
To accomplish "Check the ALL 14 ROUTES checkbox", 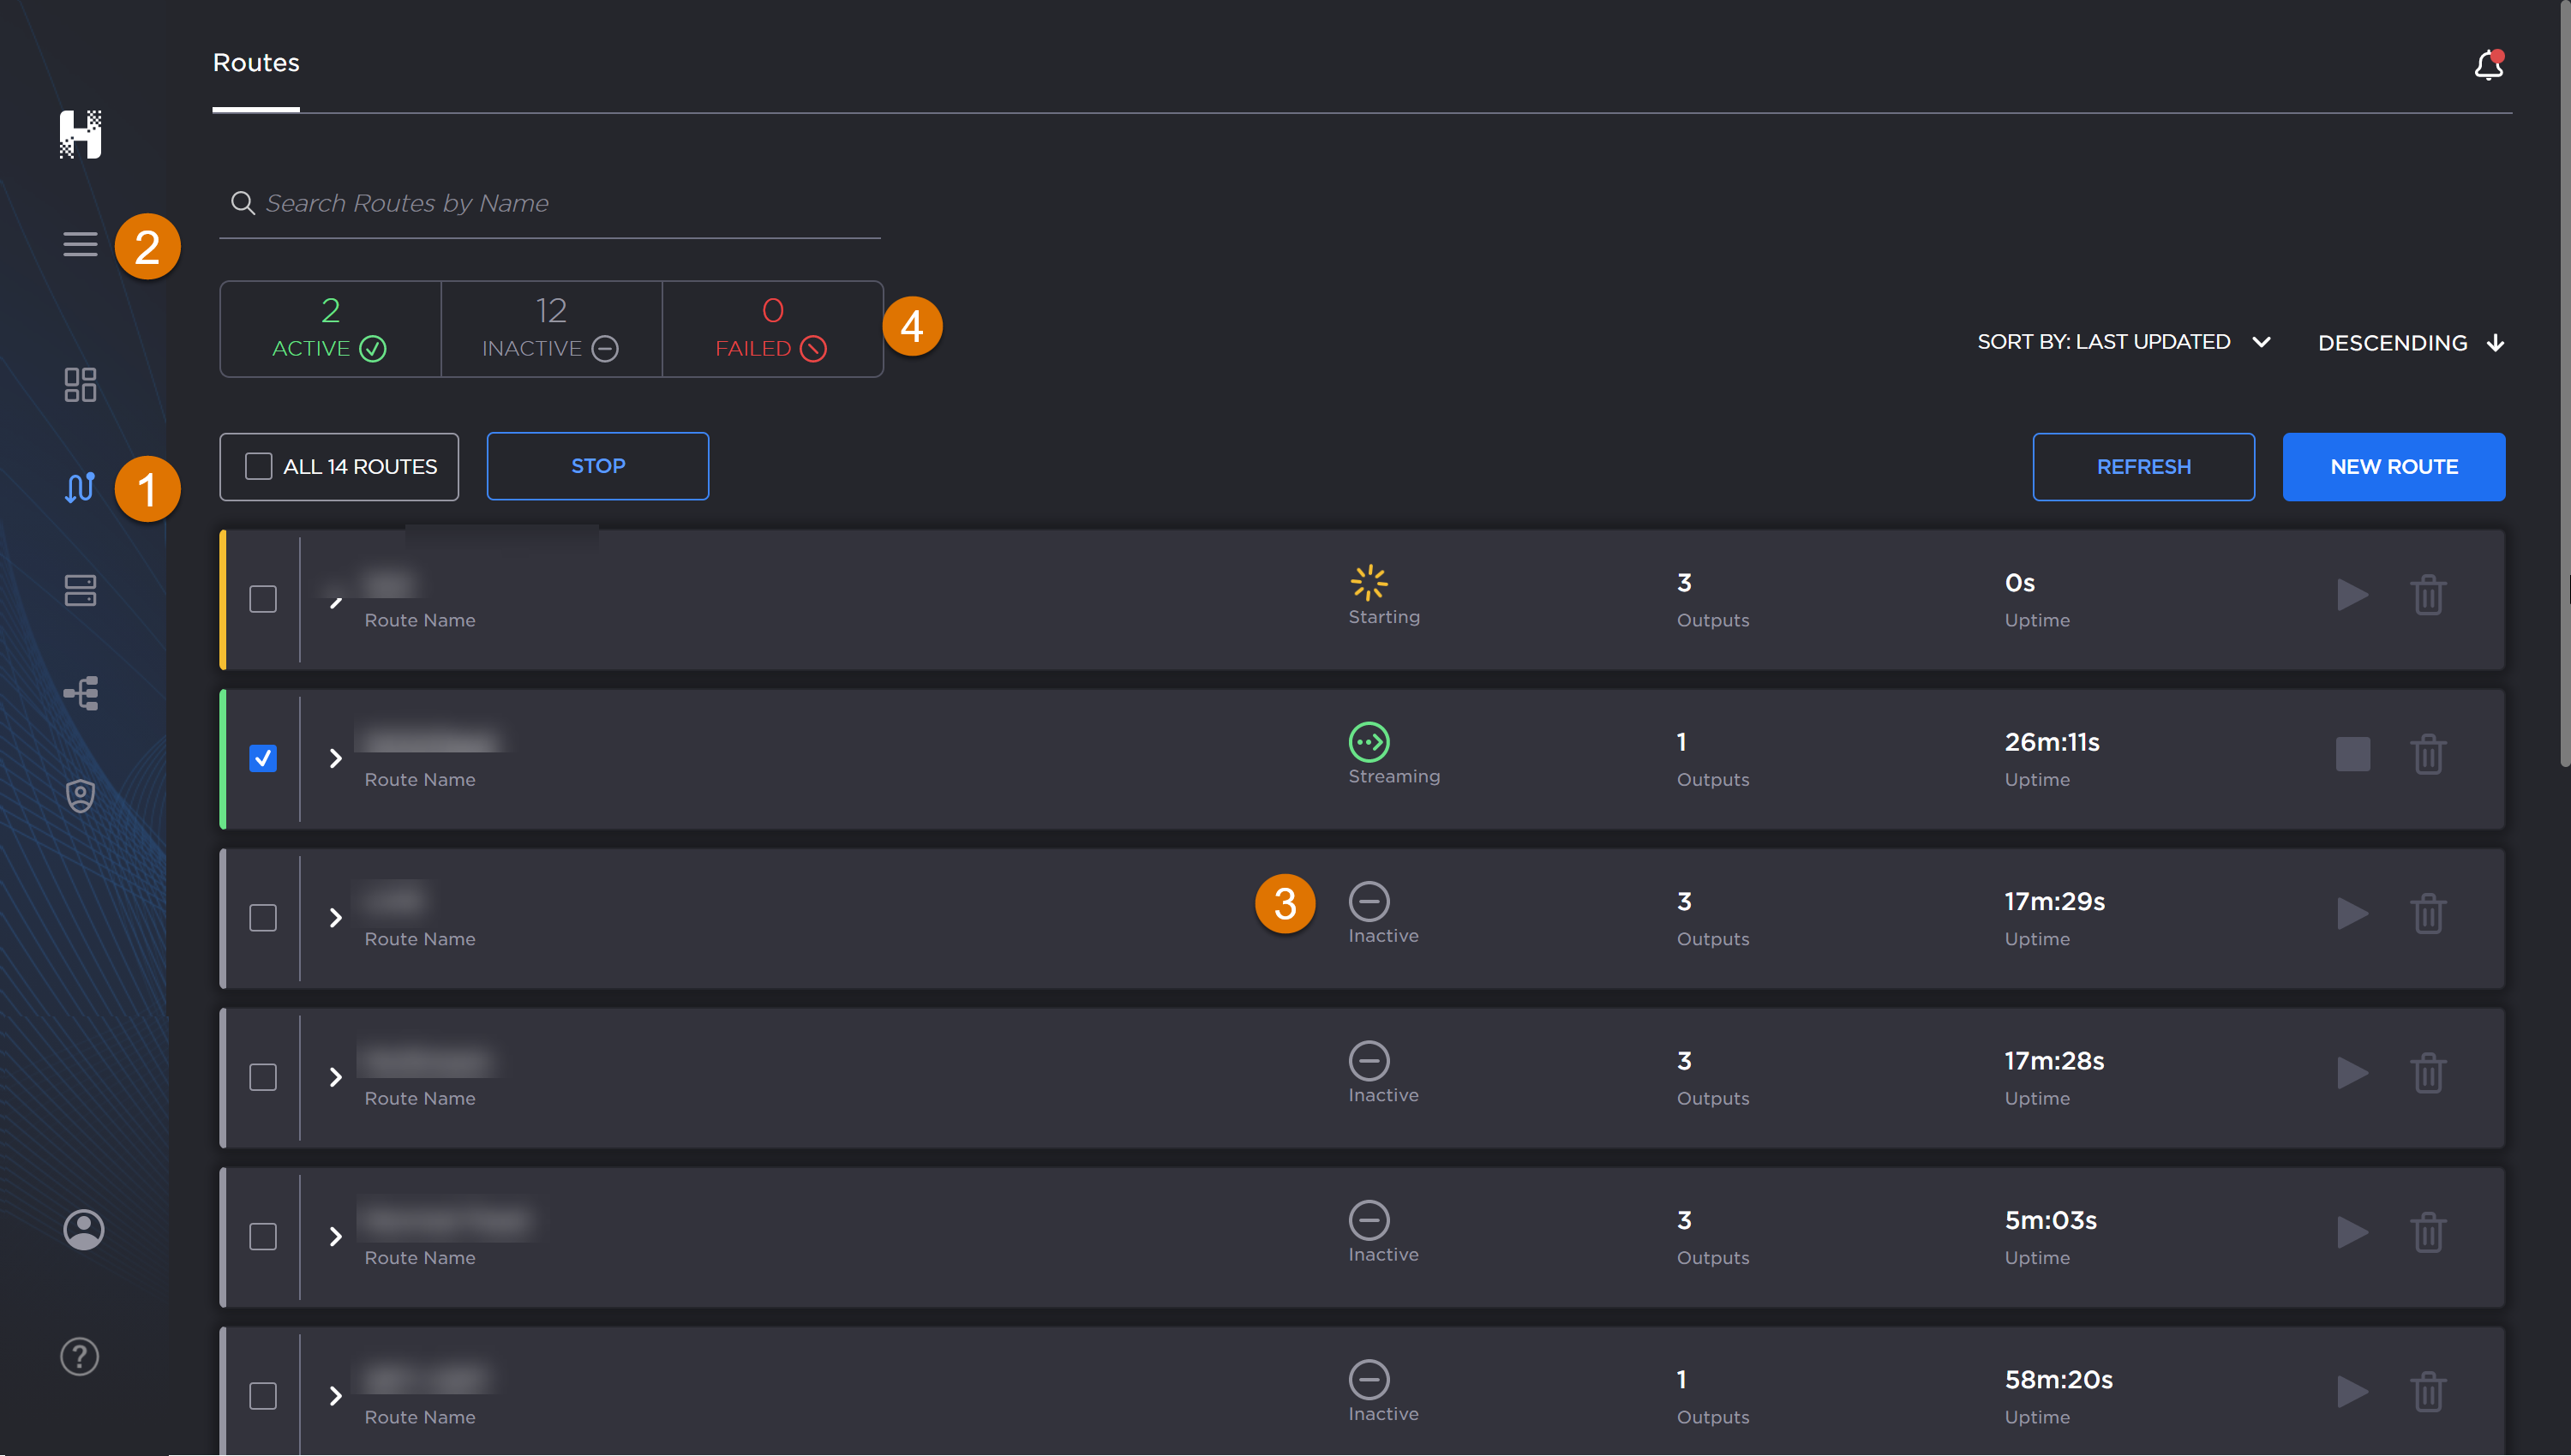I will pyautogui.click(x=259, y=465).
